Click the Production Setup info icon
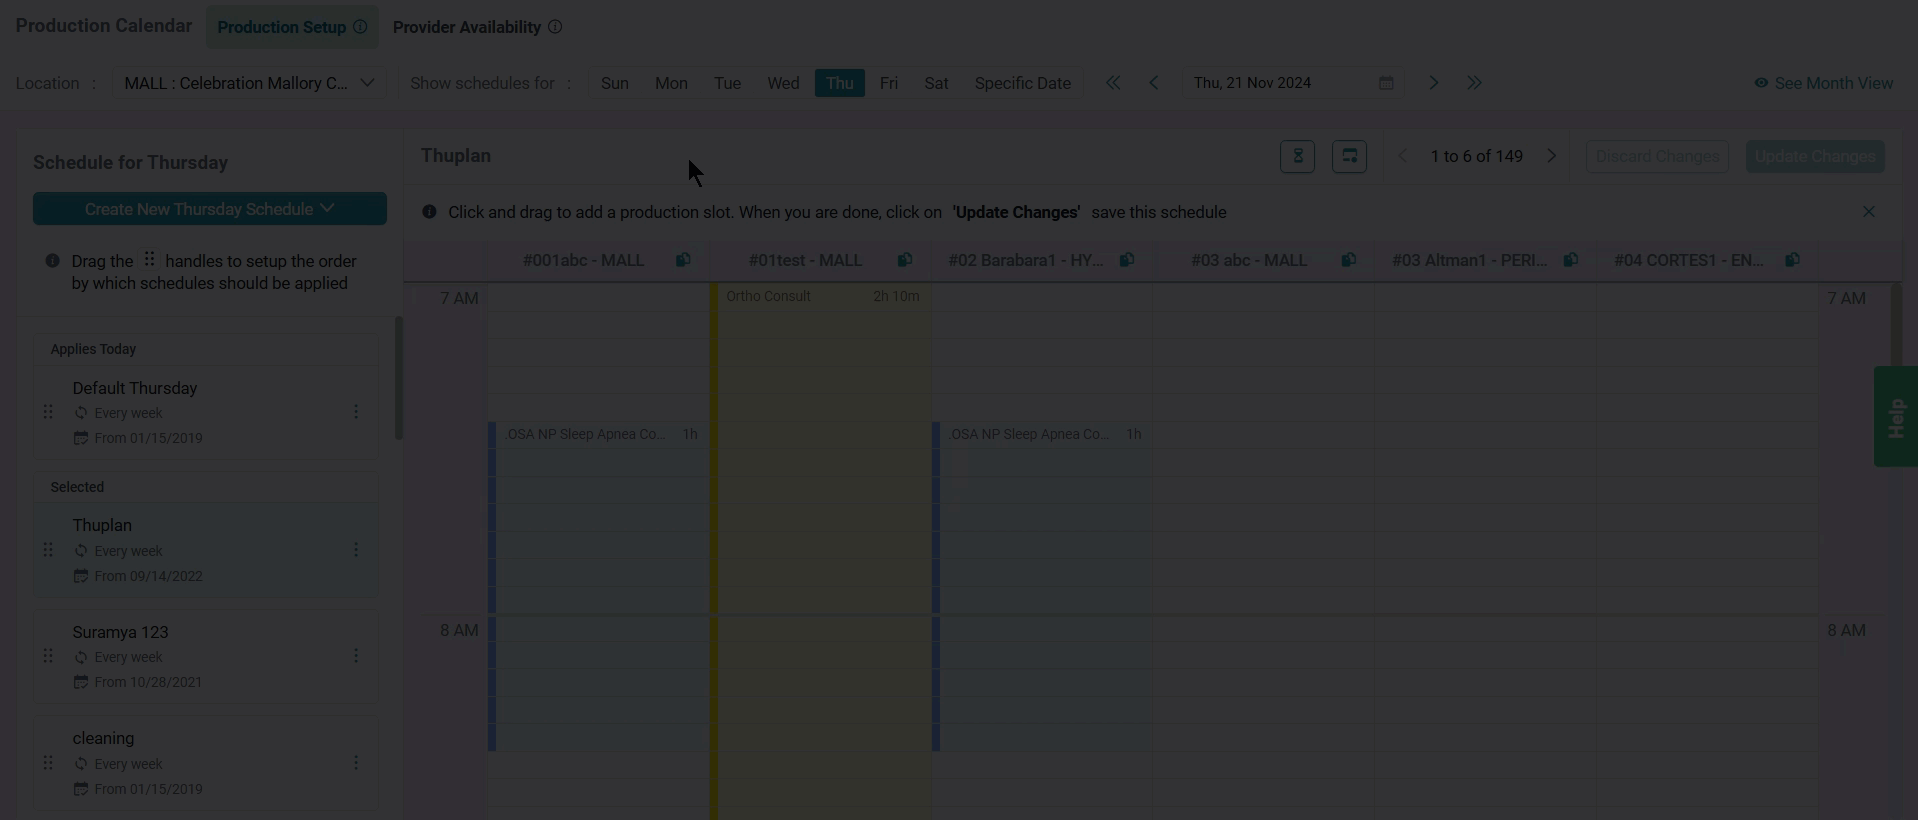The image size is (1918, 820). click(360, 27)
